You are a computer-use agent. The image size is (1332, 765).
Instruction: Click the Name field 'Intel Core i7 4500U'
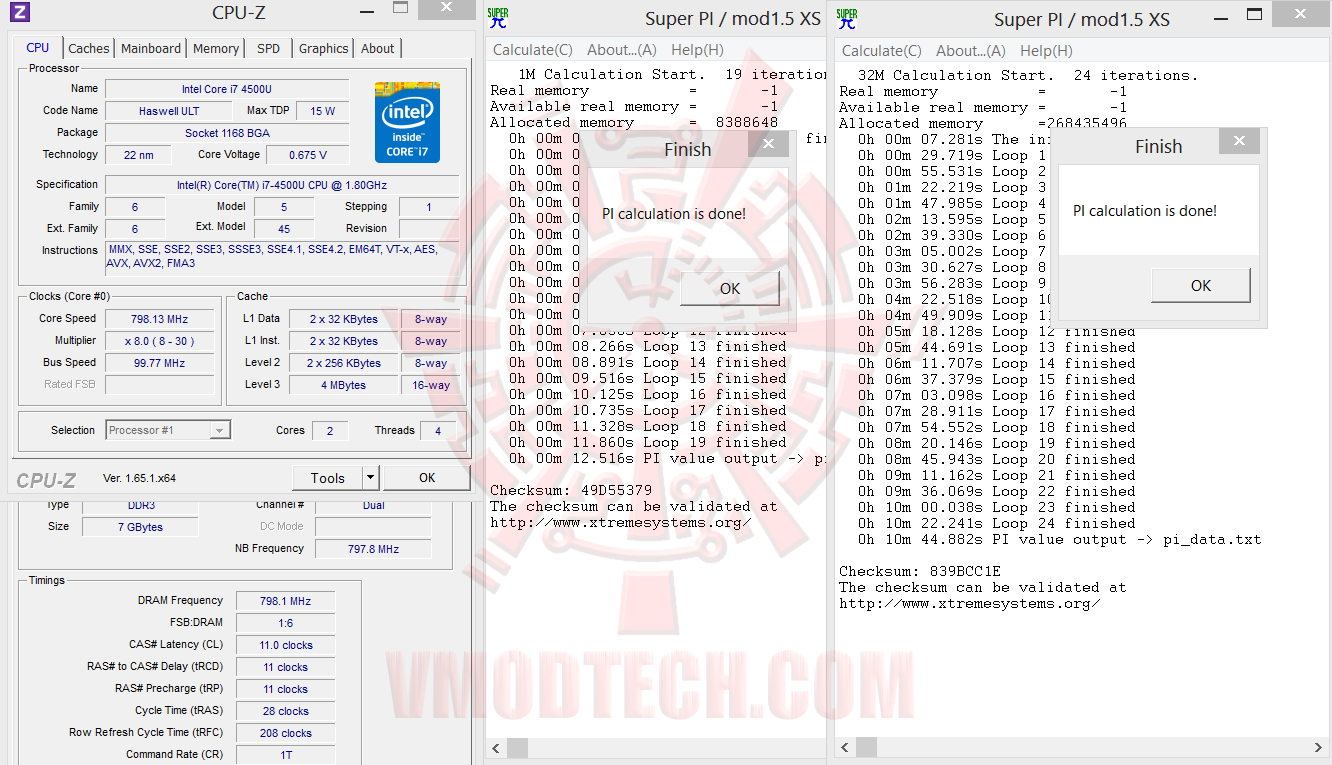pos(227,89)
